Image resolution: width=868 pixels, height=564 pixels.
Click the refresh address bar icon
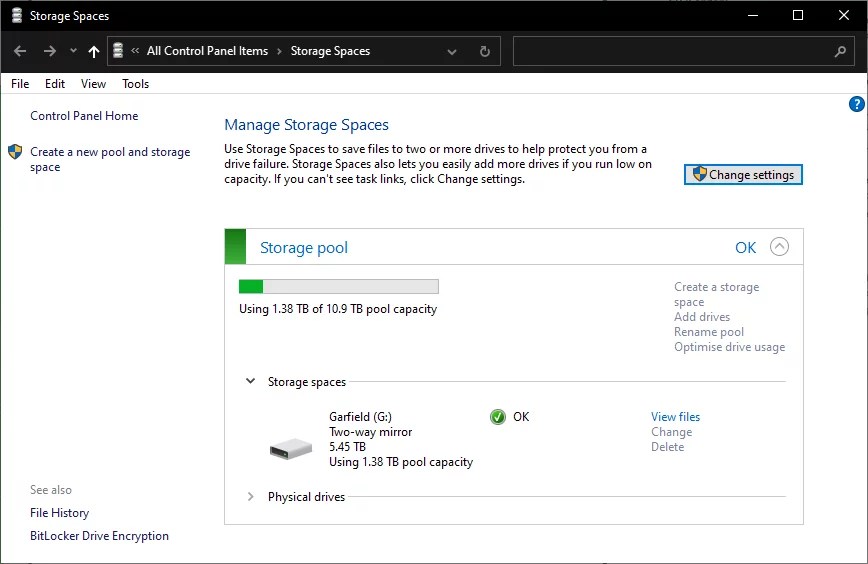485,51
